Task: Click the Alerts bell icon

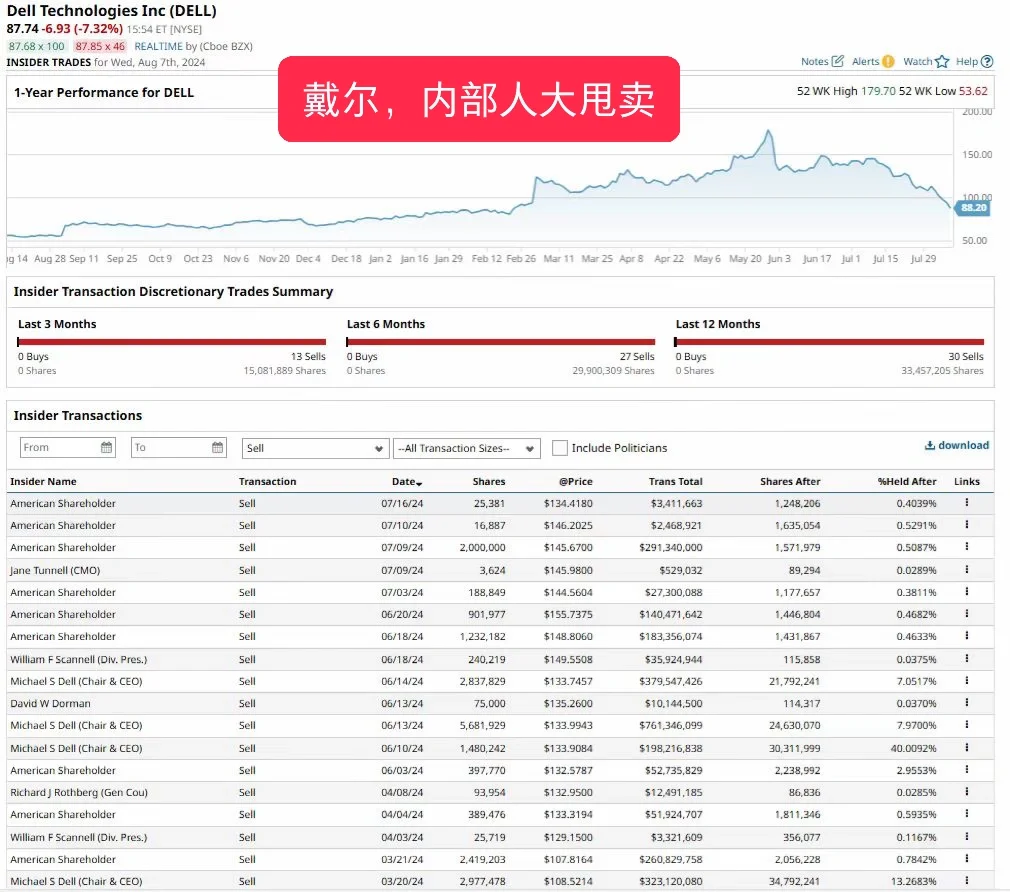Action: coord(888,61)
